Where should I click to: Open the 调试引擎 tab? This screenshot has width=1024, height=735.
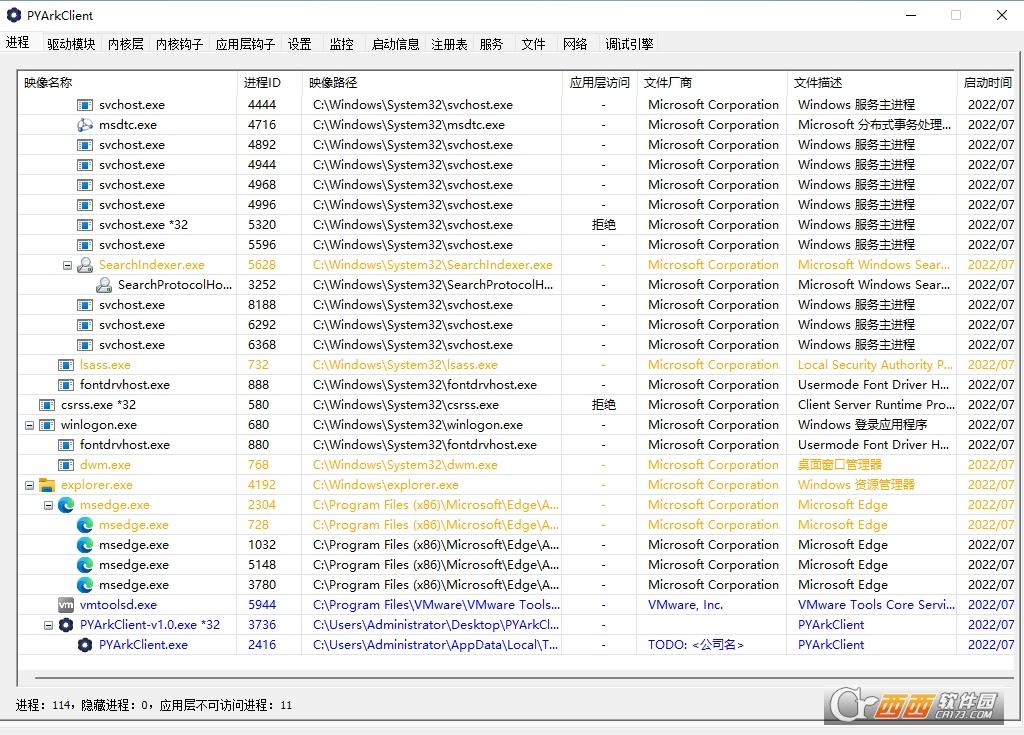point(629,44)
